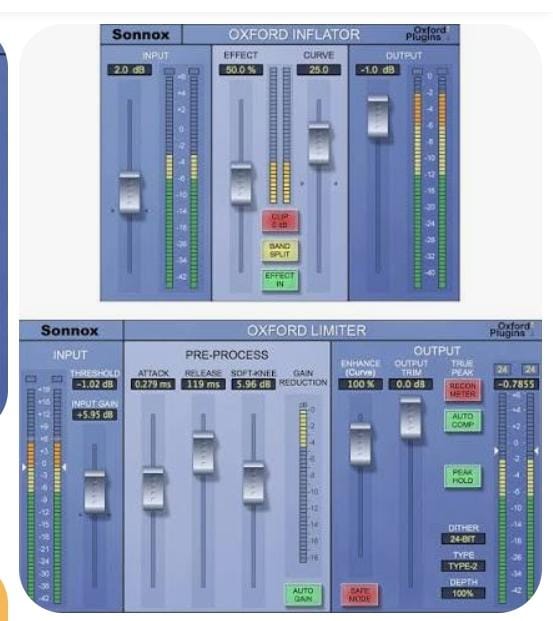Toggle the RECON METER button

[x=462, y=390]
